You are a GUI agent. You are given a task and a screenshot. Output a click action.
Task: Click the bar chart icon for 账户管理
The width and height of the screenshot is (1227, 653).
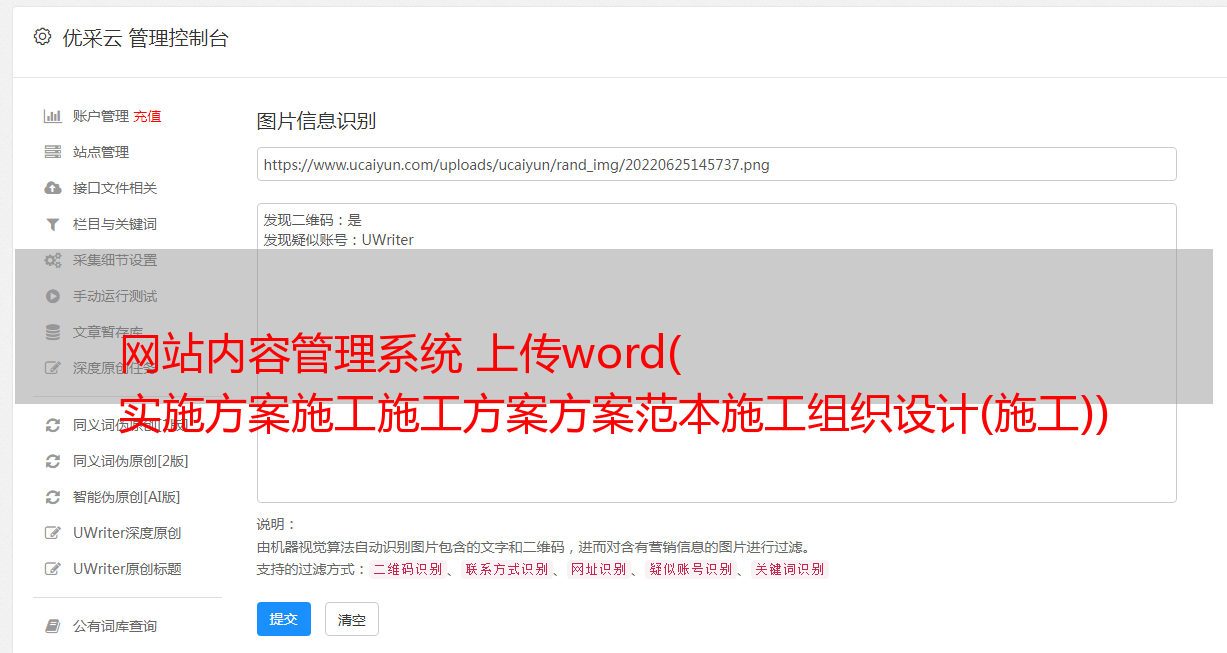(53, 116)
